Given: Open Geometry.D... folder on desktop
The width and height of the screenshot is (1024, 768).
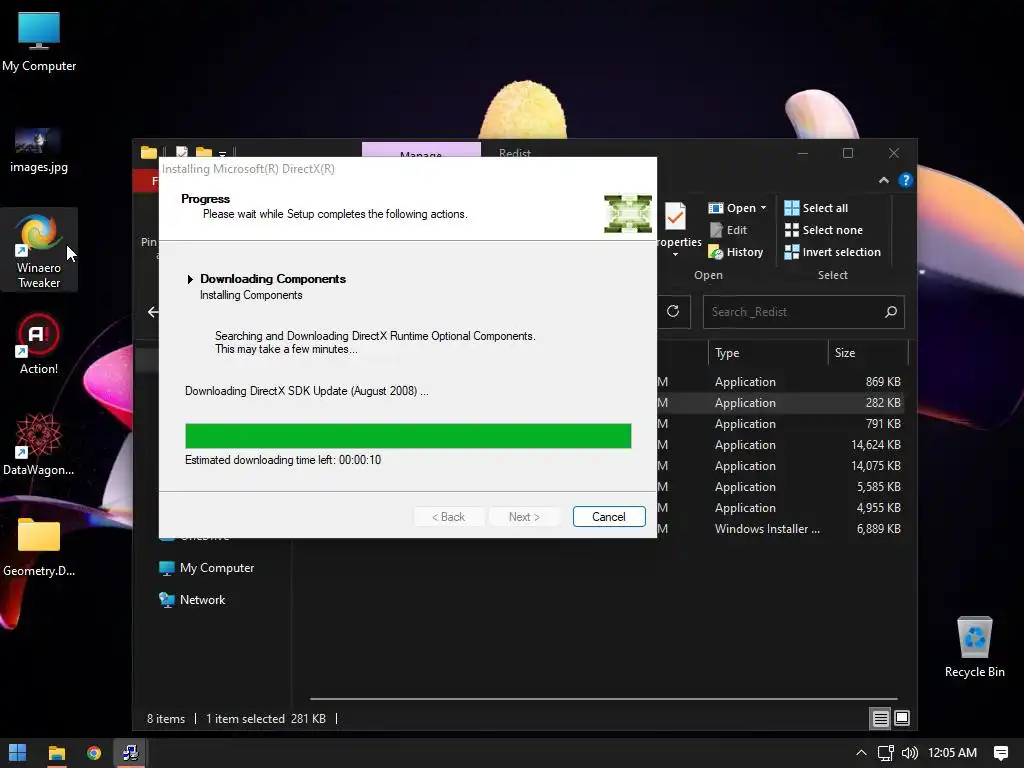Looking at the screenshot, I should coord(39,547).
